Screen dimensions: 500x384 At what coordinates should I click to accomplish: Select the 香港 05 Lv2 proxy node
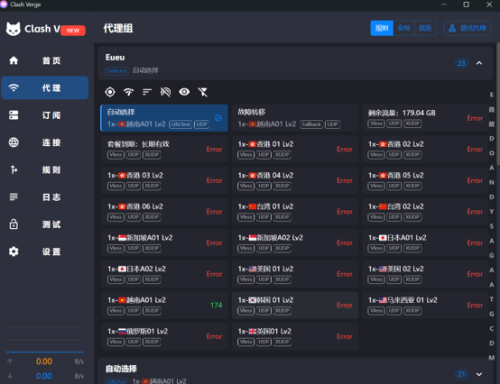[x=425, y=180]
